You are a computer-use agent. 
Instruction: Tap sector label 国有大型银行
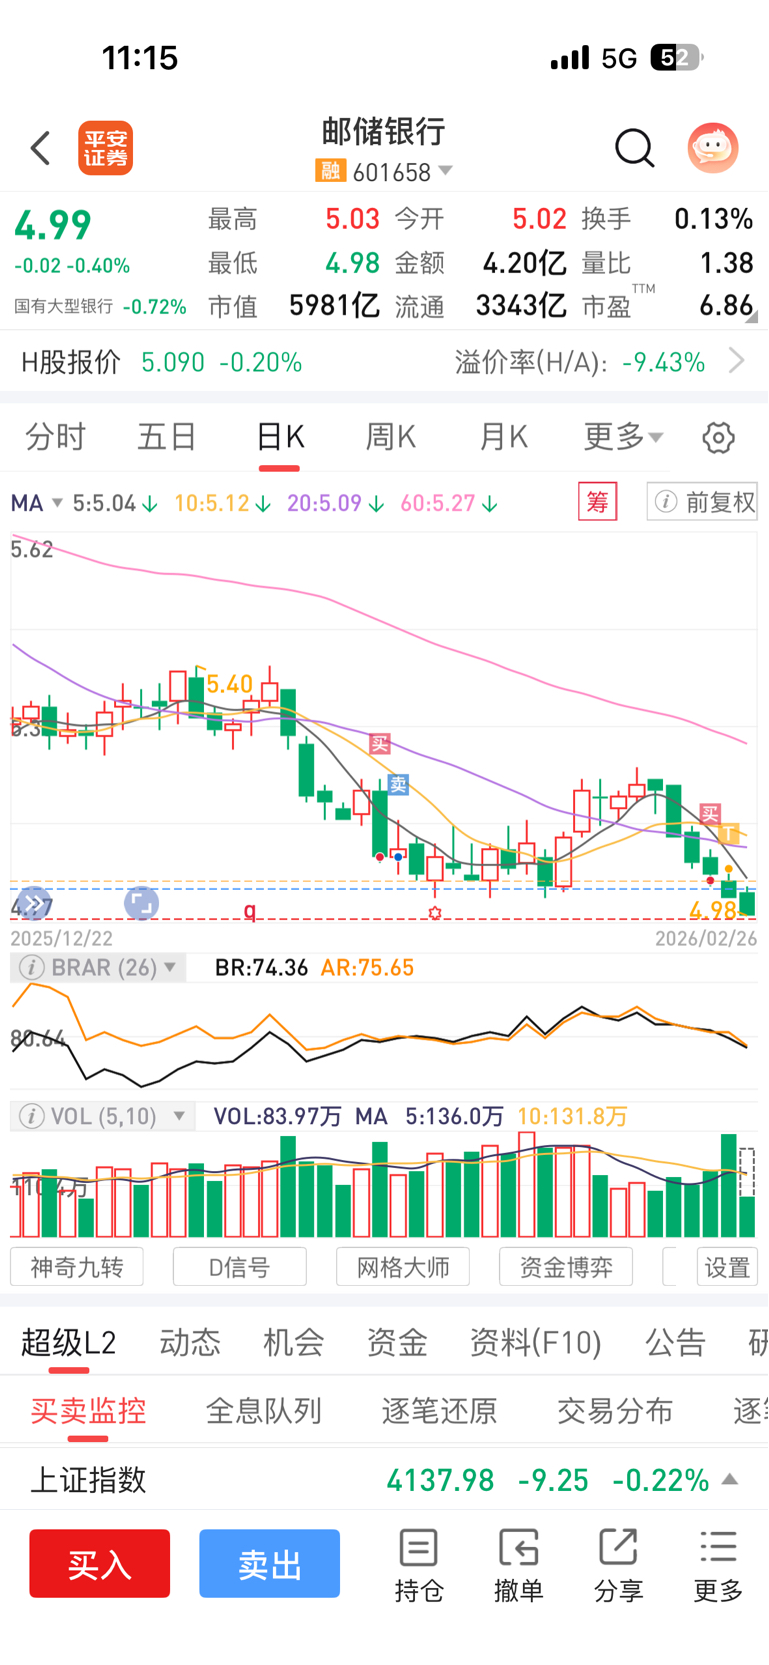pos(63,306)
